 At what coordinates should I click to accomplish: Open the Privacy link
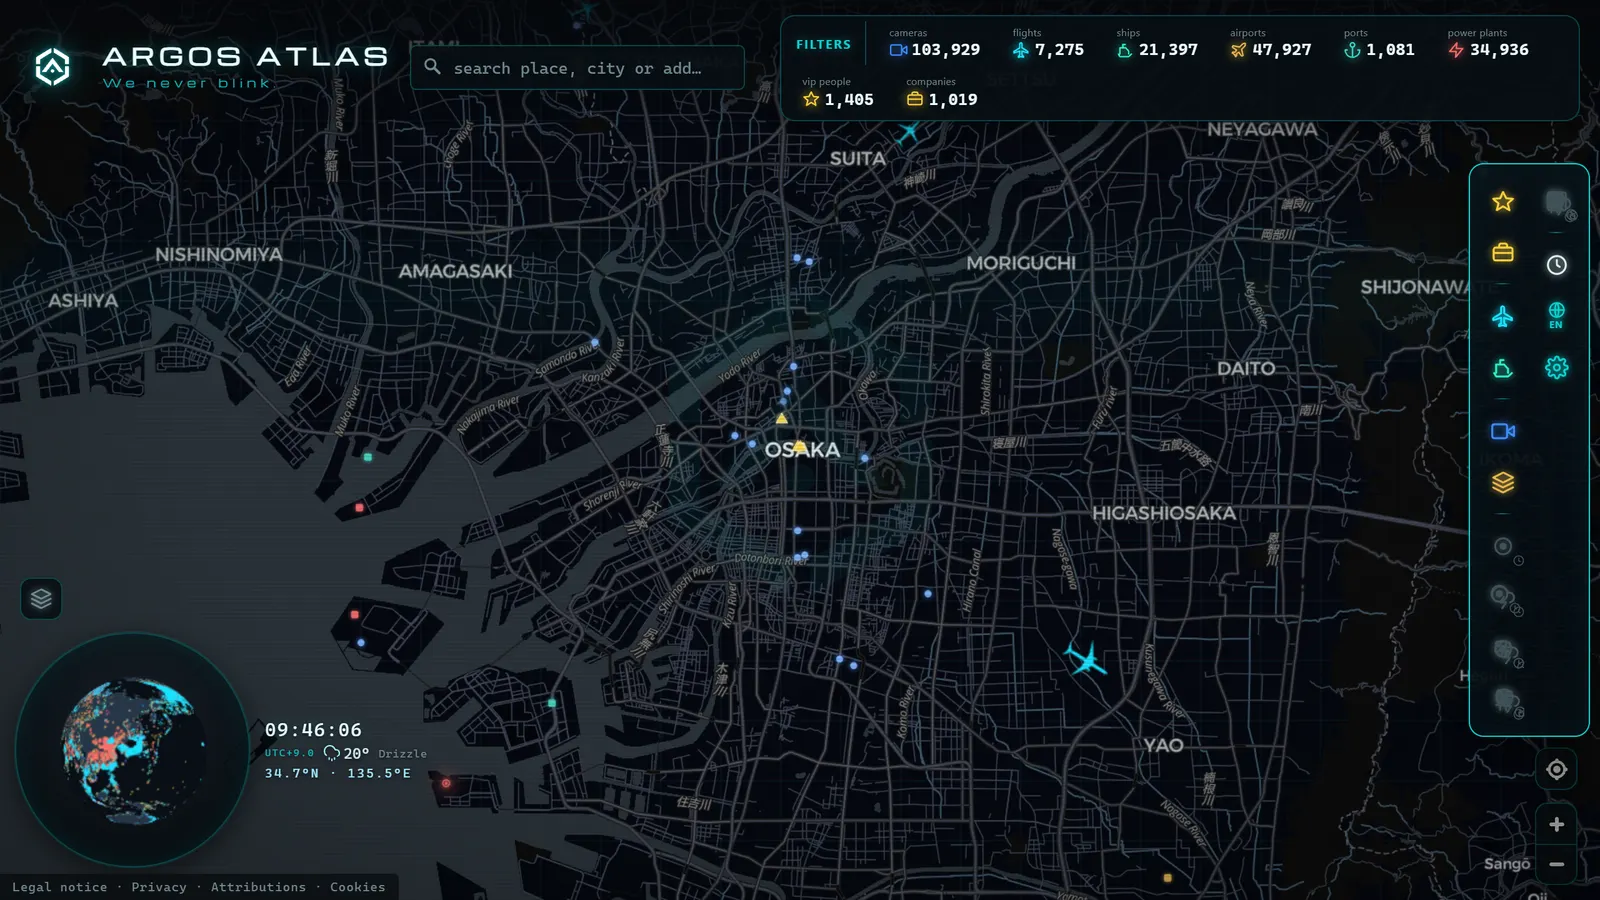click(159, 887)
